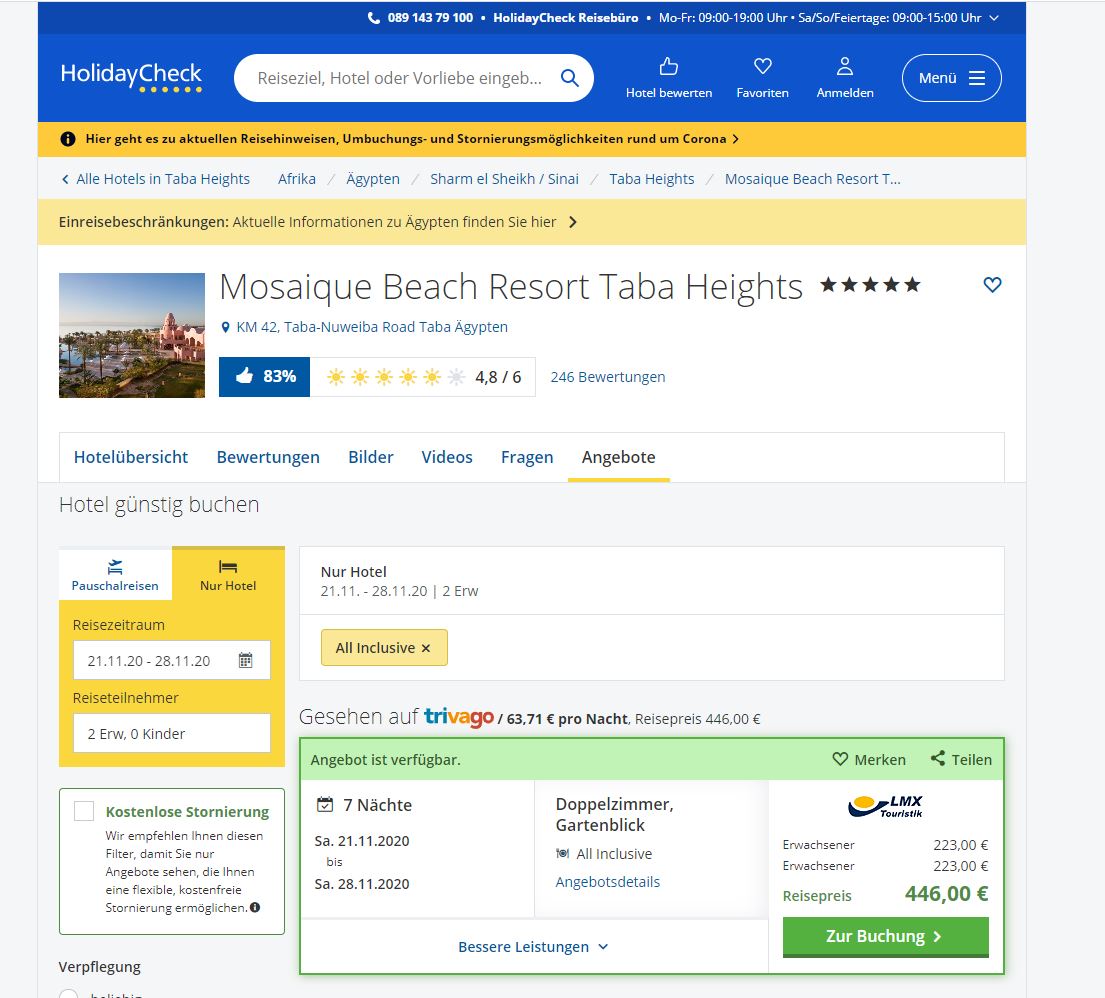Open the Menü hamburger button
Image resolution: width=1105 pixels, height=998 pixels.
[951, 78]
